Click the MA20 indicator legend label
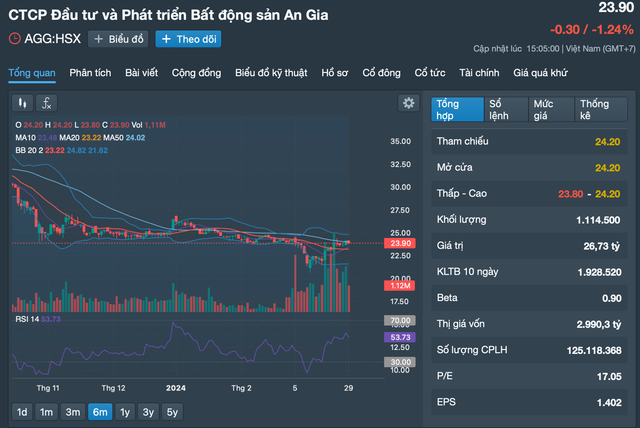 coord(70,136)
